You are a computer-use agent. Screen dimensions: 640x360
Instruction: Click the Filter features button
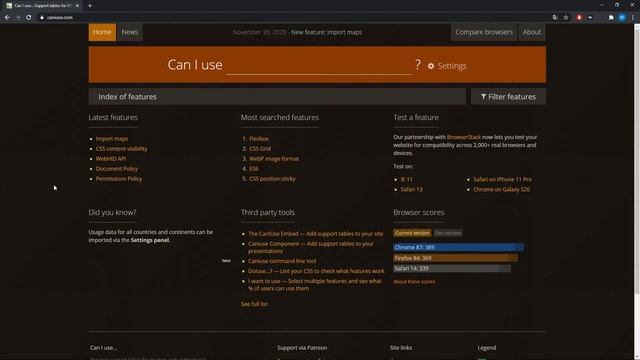pos(508,97)
